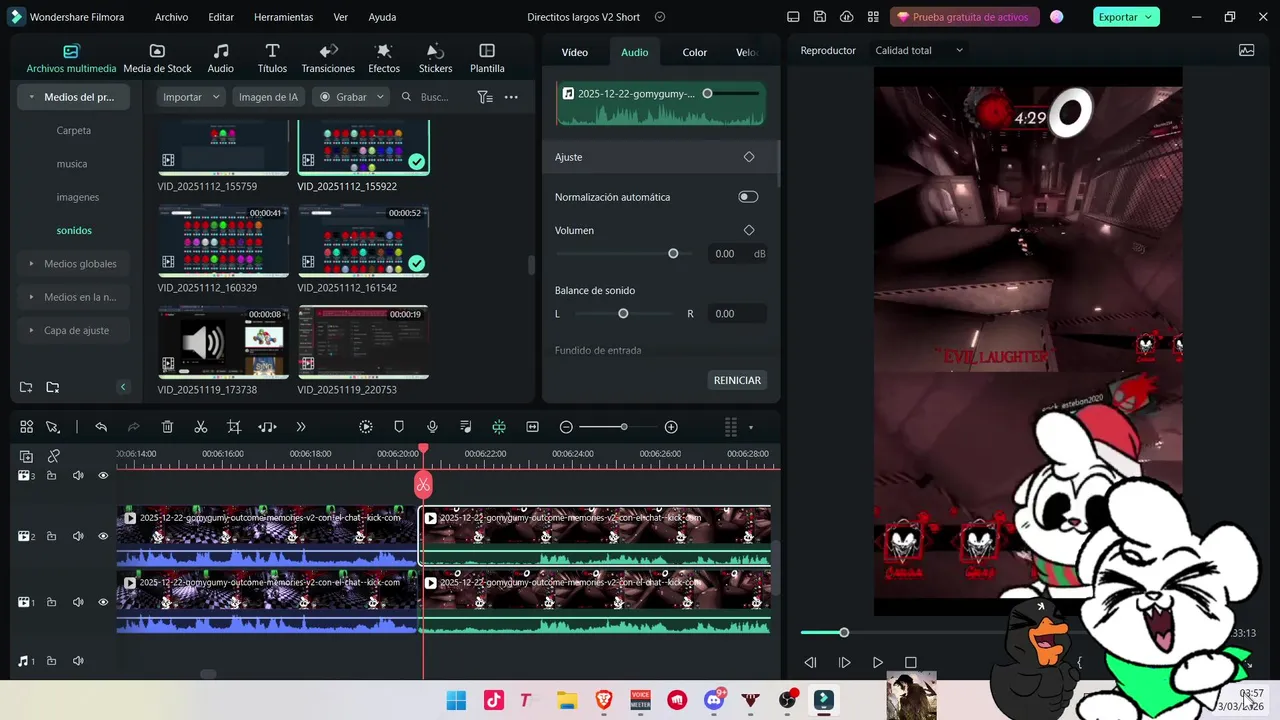Select the crop tool in timeline toolbar

coord(234,427)
